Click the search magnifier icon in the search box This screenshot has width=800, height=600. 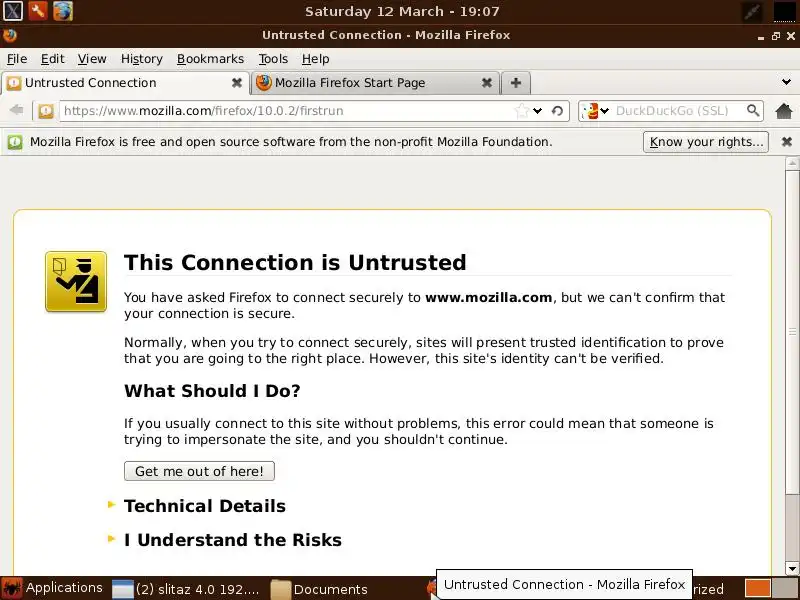tap(753, 110)
